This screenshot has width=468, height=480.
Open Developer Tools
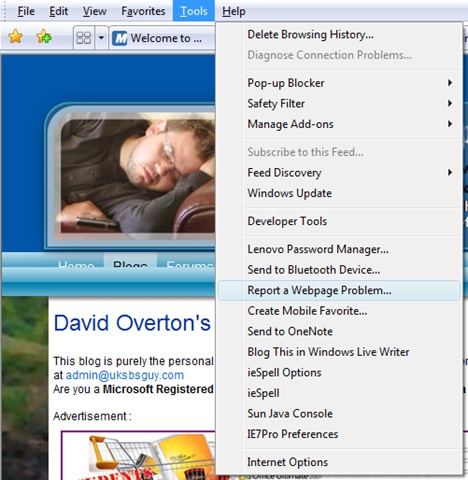point(339,221)
